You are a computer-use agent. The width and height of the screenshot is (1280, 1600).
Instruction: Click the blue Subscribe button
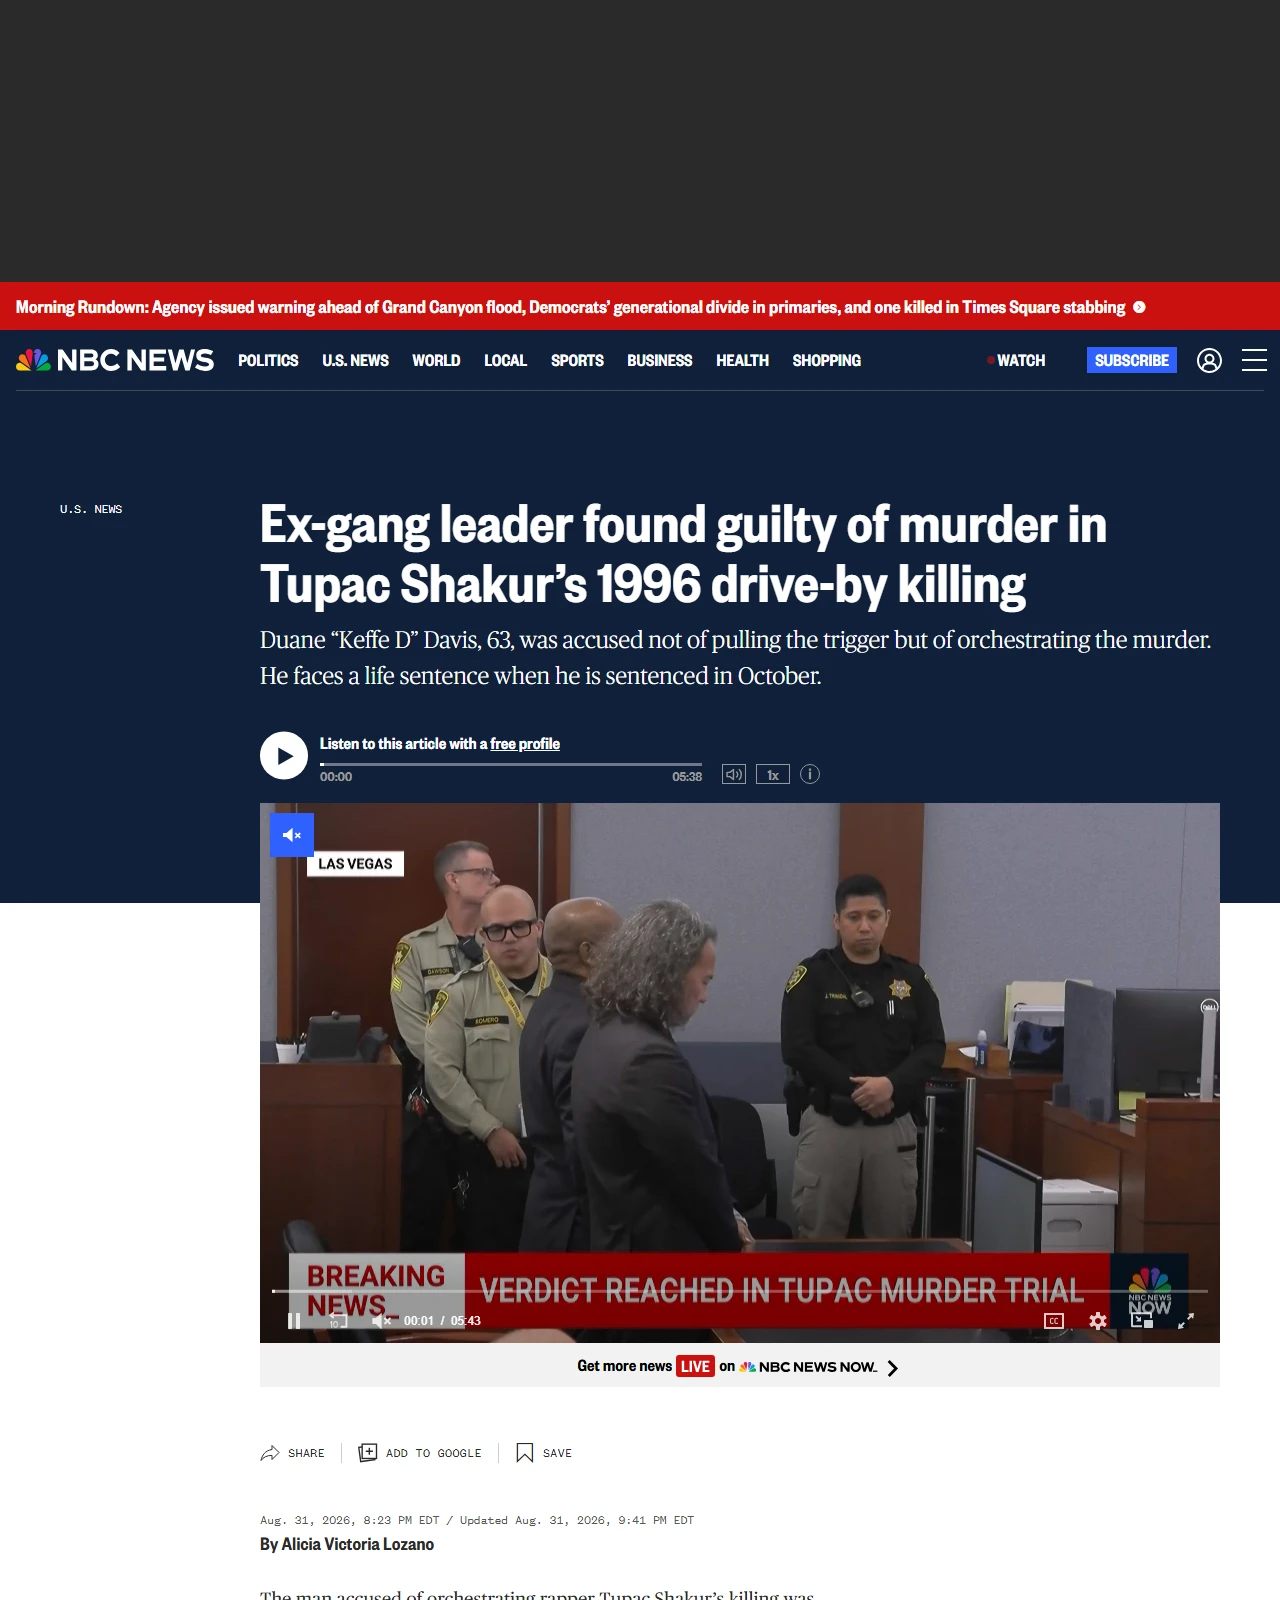click(x=1132, y=360)
